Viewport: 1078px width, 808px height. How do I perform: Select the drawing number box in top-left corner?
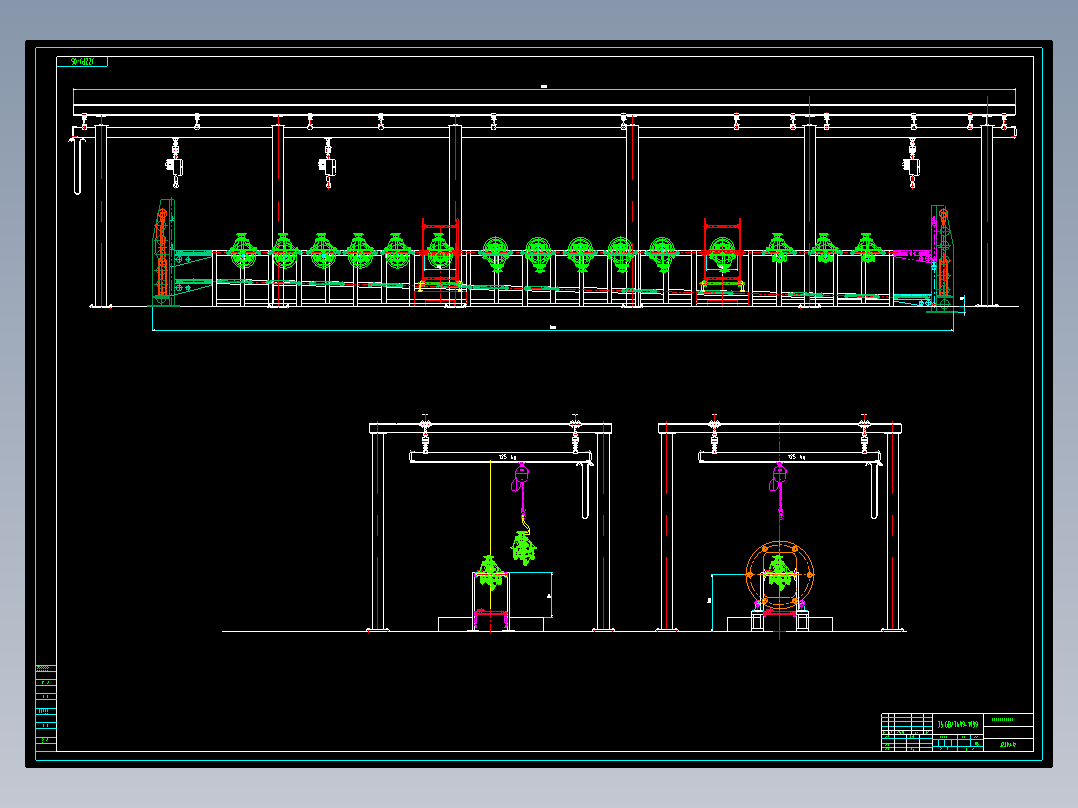pyautogui.click(x=82, y=62)
